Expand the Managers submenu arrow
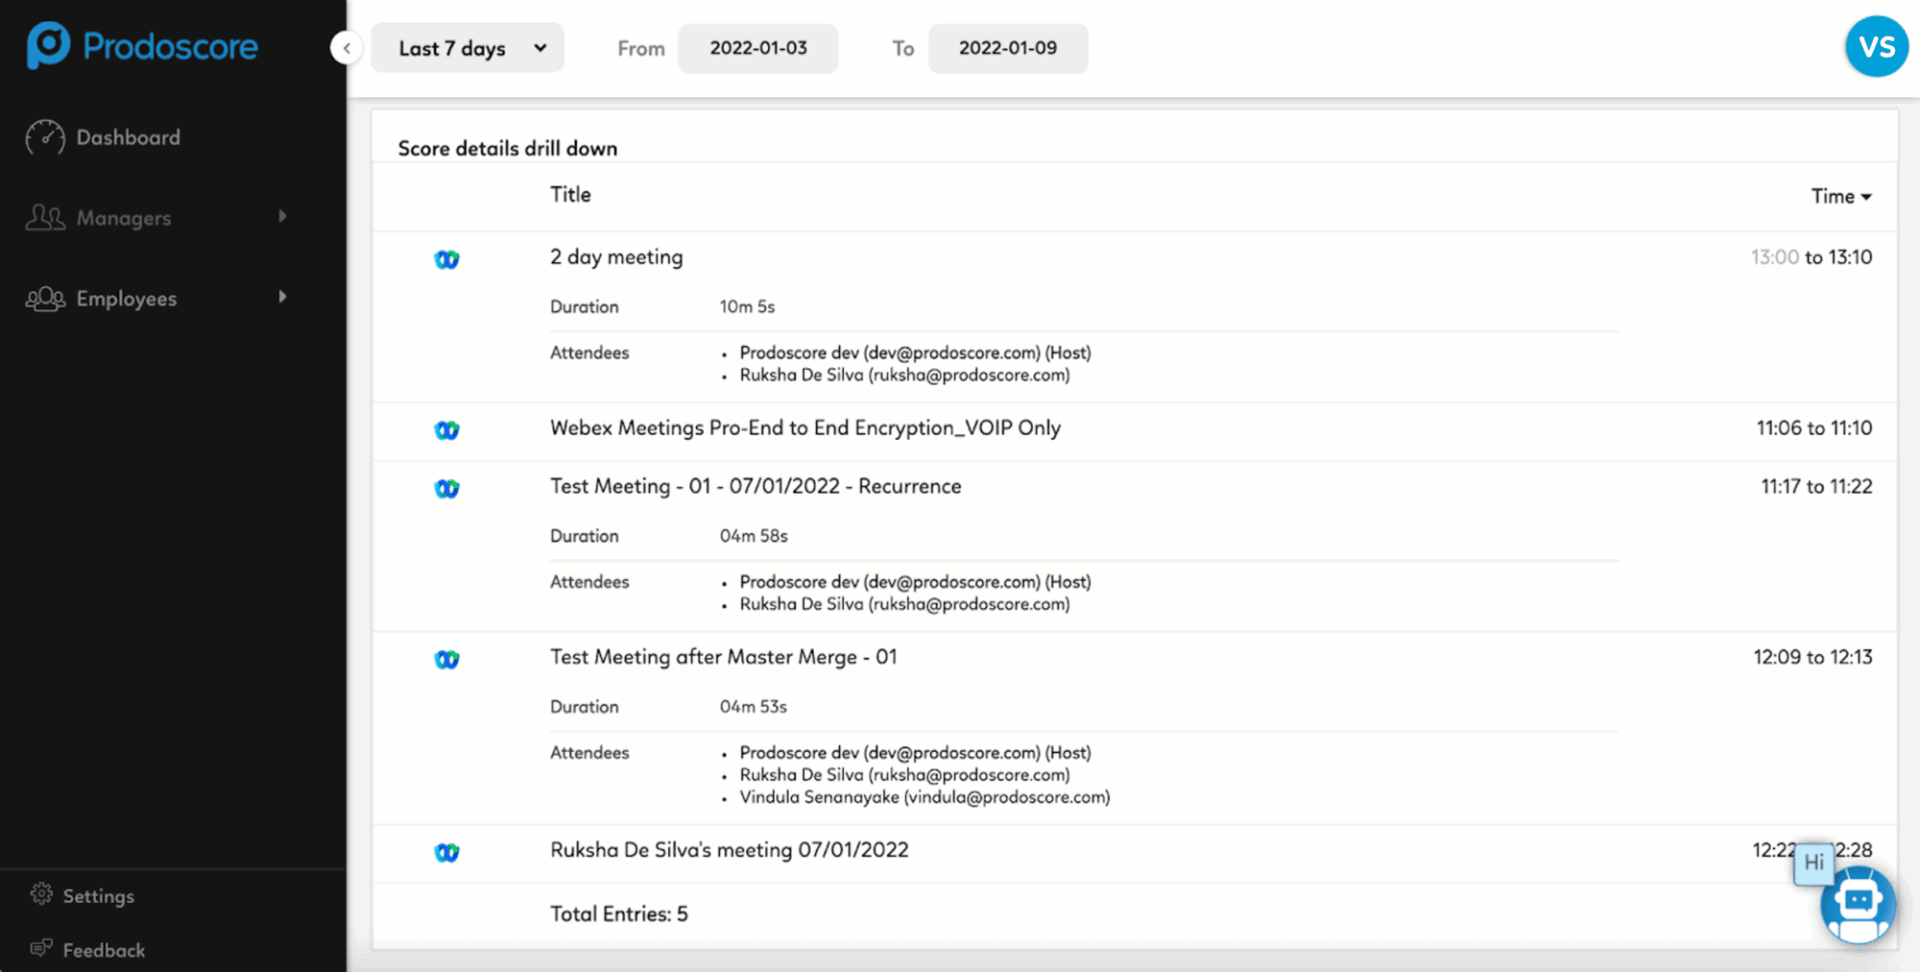The image size is (1920, 972). [282, 216]
